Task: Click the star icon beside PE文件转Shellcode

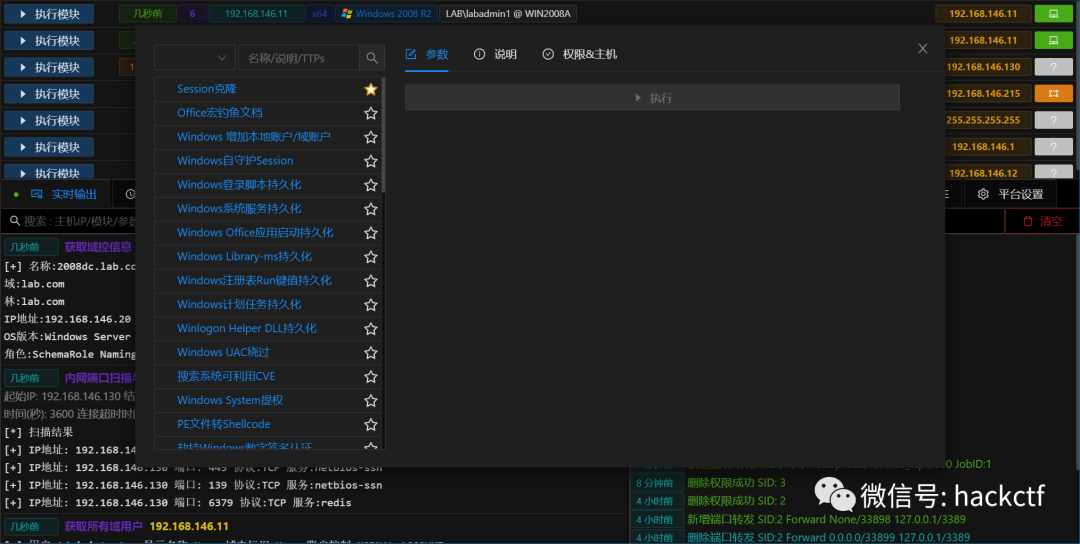Action: click(x=370, y=425)
